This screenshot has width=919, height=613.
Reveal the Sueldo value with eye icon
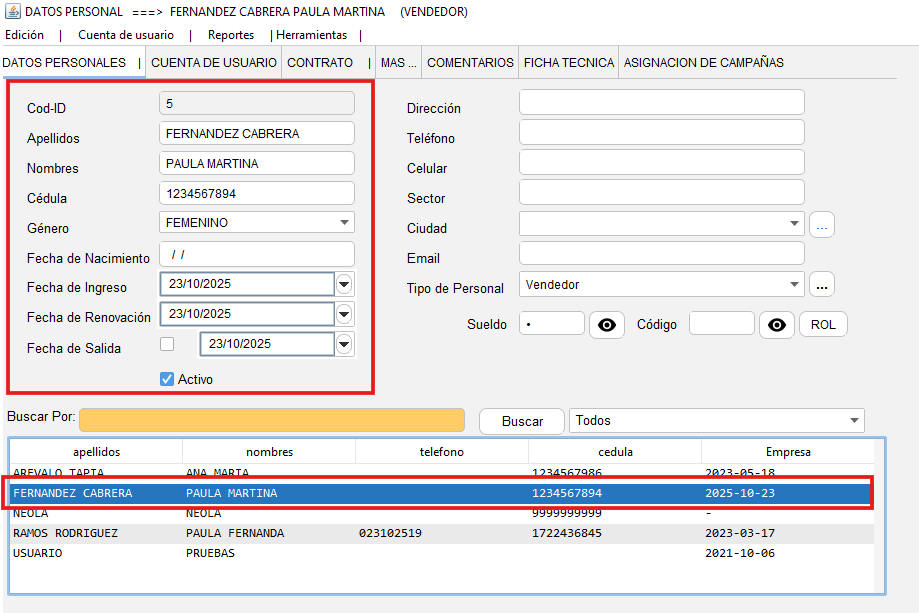(x=607, y=324)
